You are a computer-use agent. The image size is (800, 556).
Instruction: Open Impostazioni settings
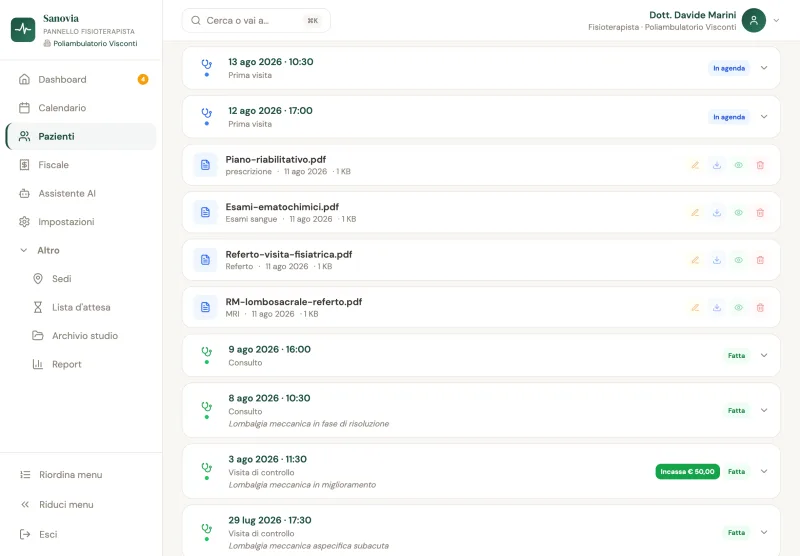[x=81, y=222]
